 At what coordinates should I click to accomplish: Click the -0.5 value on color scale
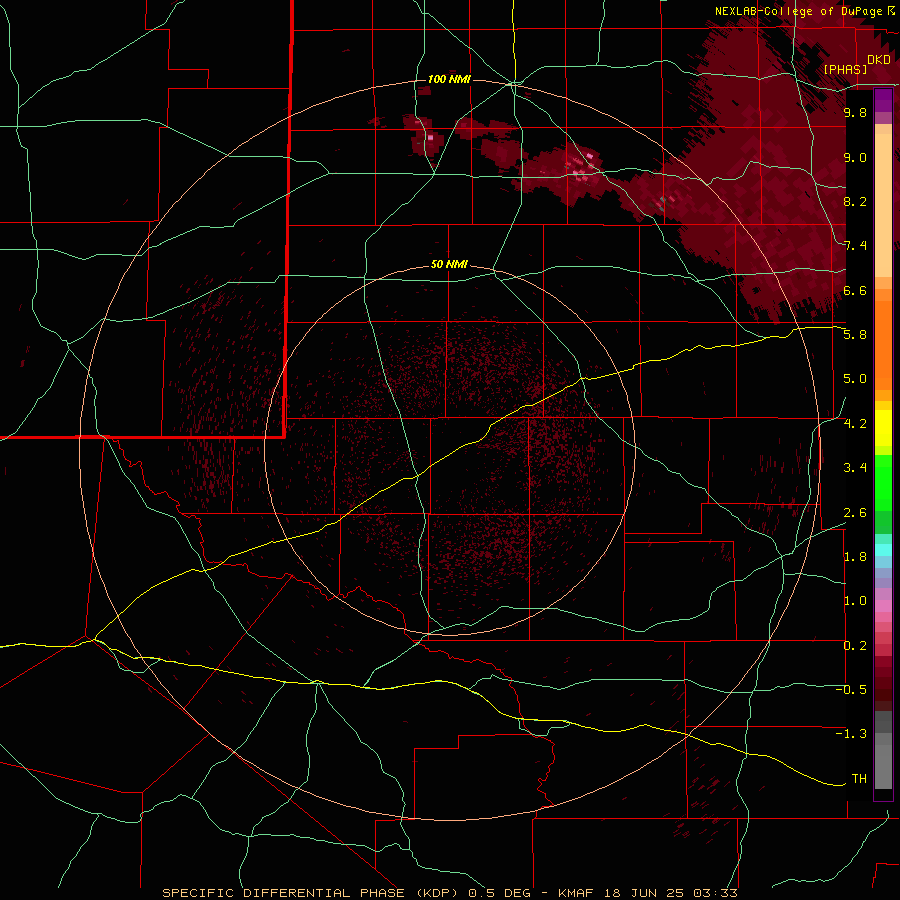pyautogui.click(x=851, y=690)
